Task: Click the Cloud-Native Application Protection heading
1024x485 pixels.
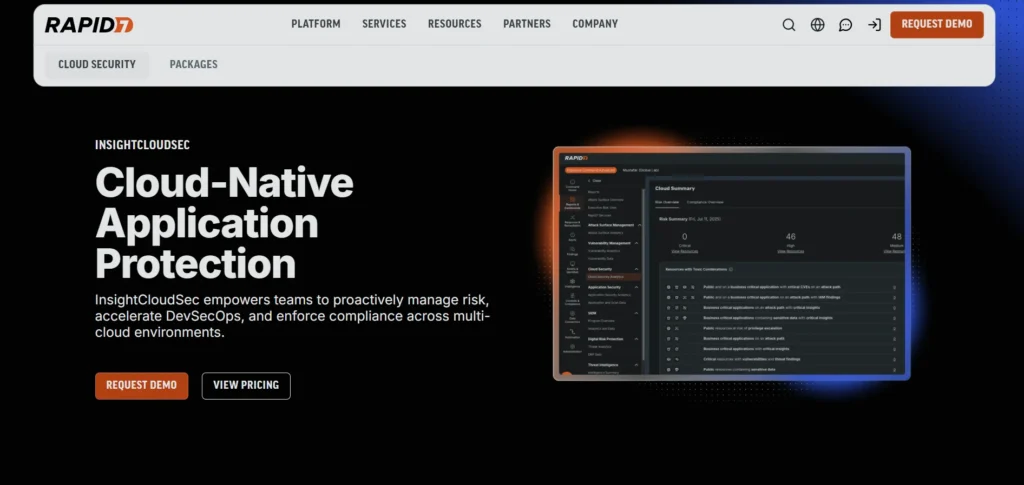Action: pos(224,223)
